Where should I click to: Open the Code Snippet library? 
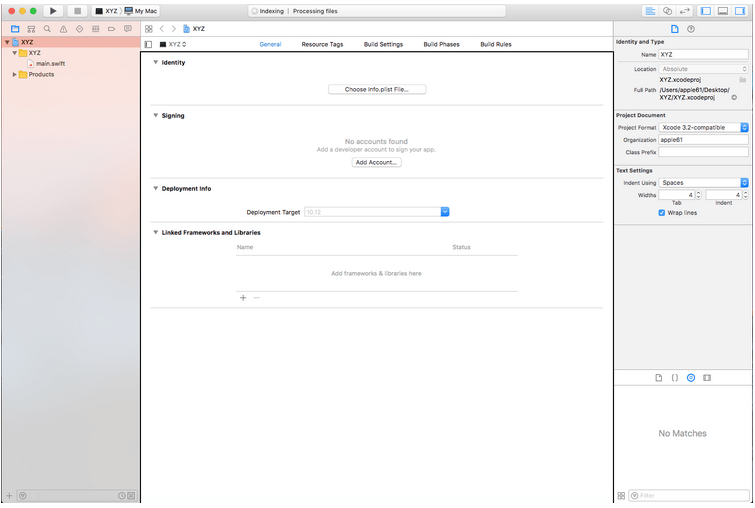(x=675, y=378)
